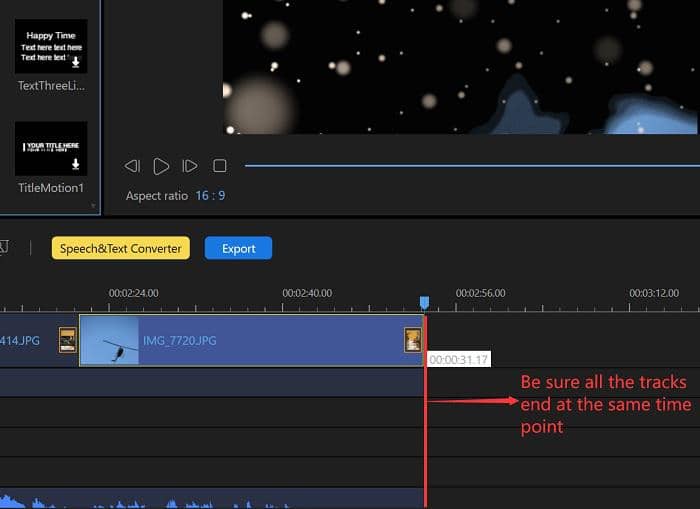The height and width of the screenshot is (509, 700).
Task: Download the TitleMotion1 title template
Action: pos(75,164)
